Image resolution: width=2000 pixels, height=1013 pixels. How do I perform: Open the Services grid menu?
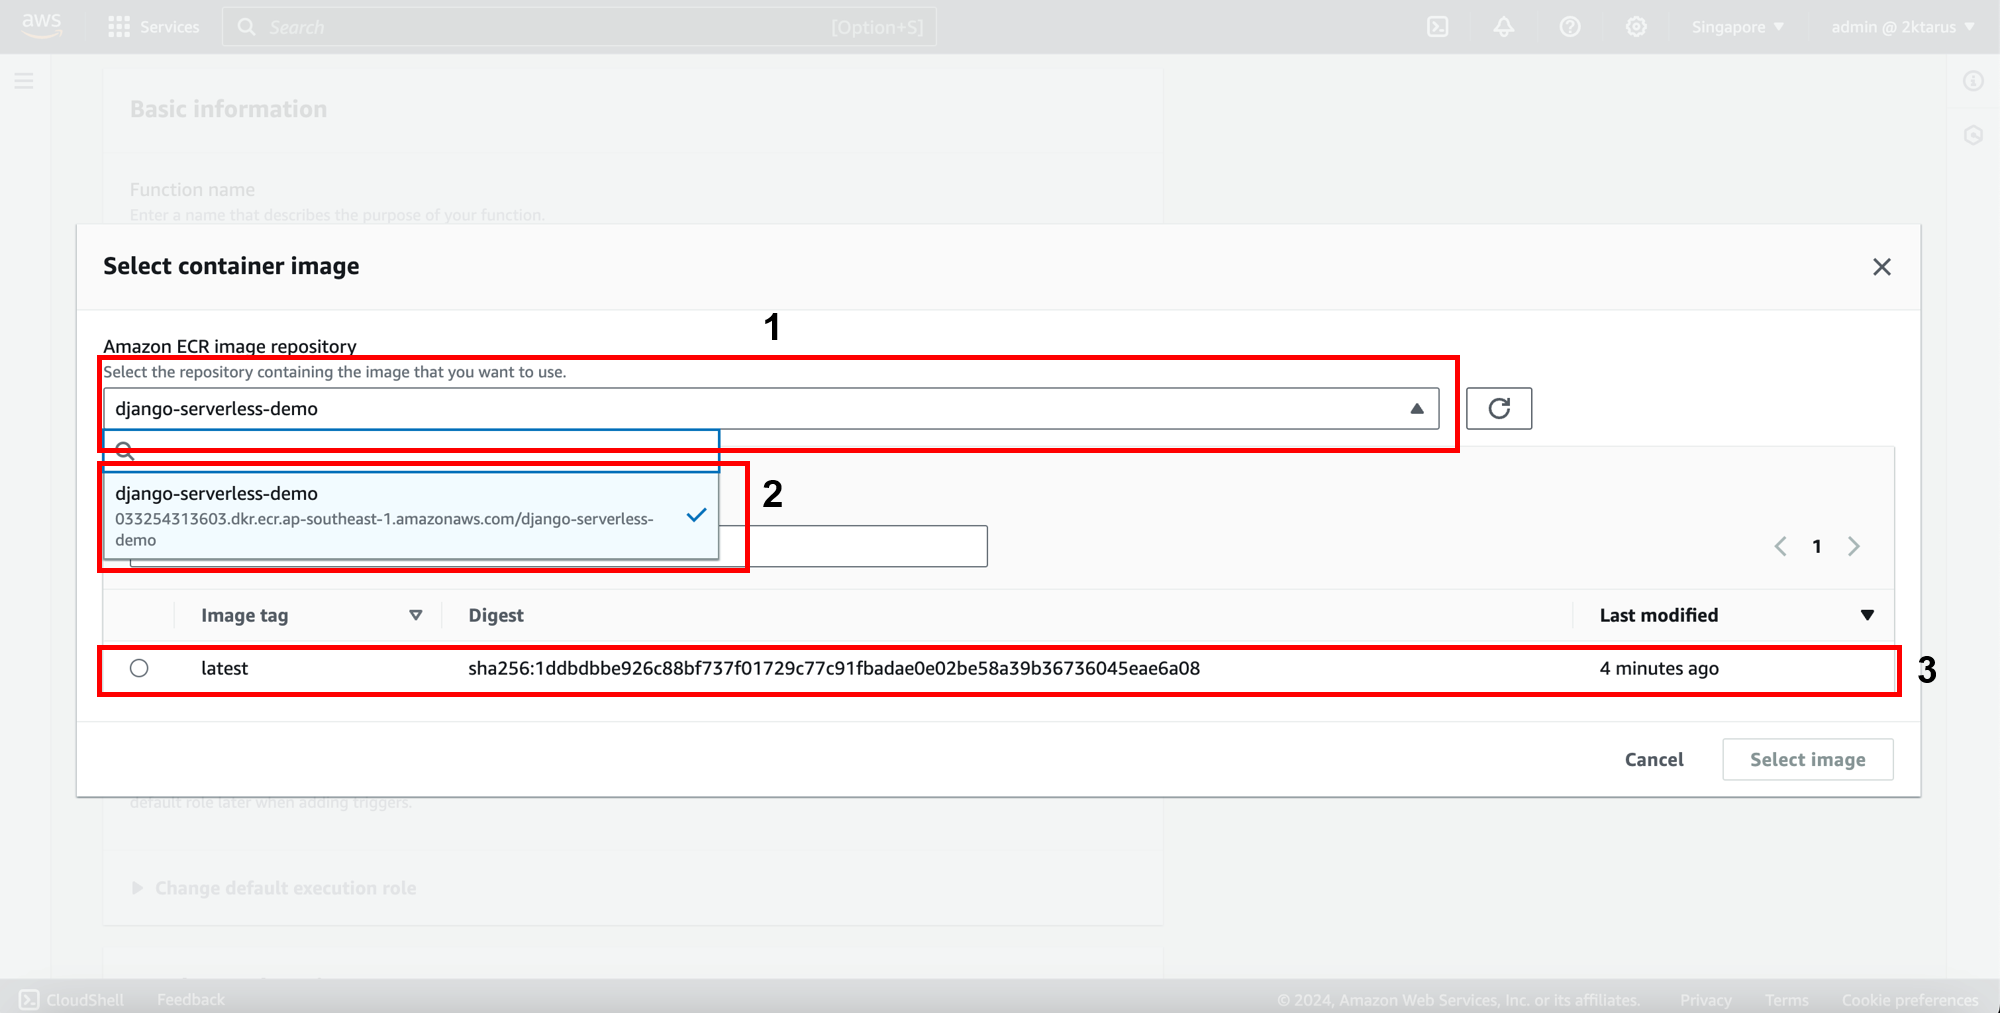pyautogui.click(x=154, y=27)
